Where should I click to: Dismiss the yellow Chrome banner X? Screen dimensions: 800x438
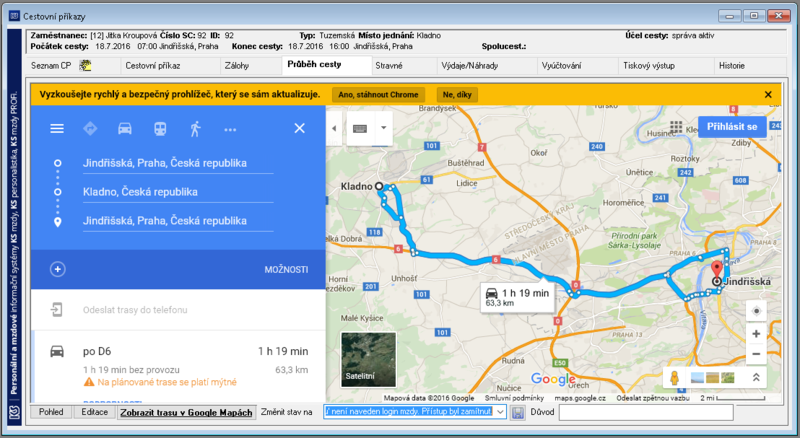point(768,94)
